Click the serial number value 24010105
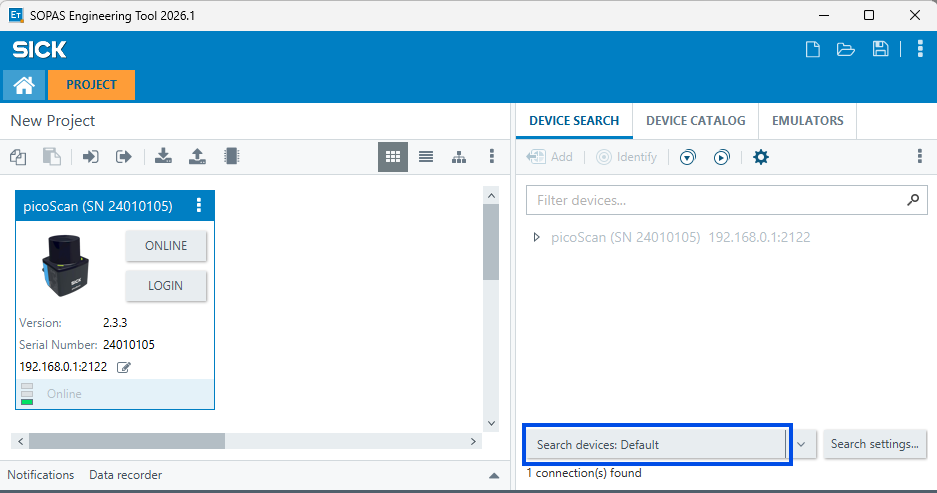 (128, 345)
